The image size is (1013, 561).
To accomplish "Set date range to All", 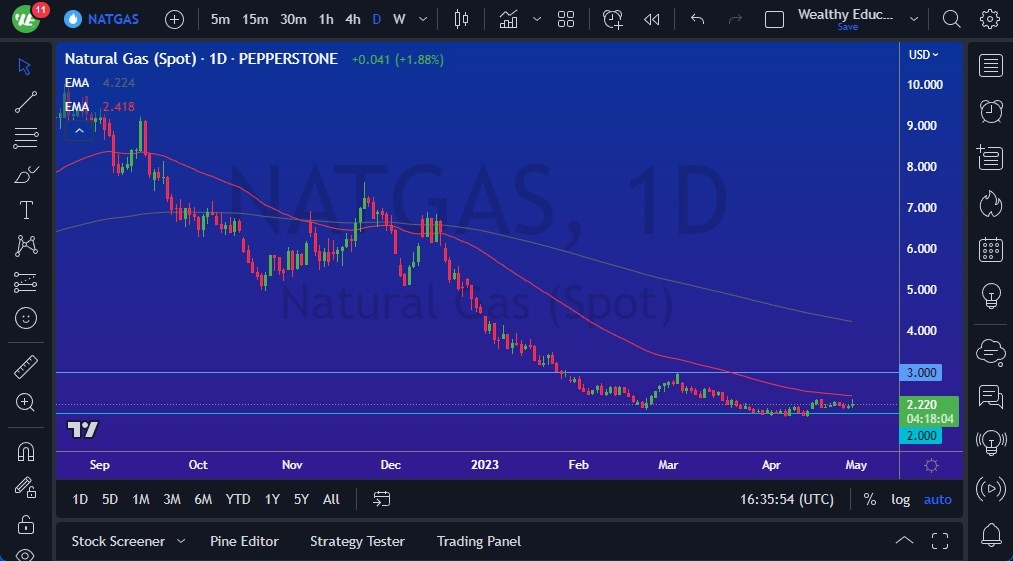I will coord(331,499).
